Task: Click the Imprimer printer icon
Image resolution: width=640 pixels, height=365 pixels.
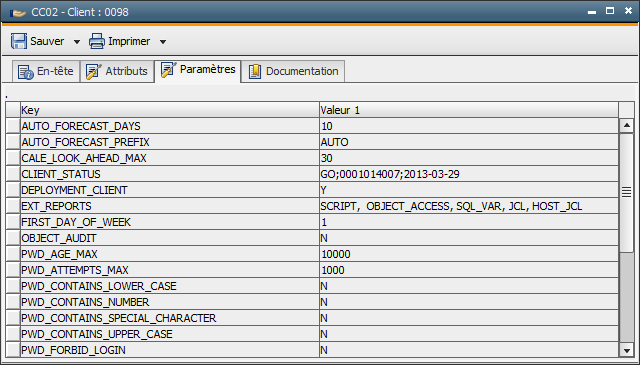Action: click(x=97, y=41)
